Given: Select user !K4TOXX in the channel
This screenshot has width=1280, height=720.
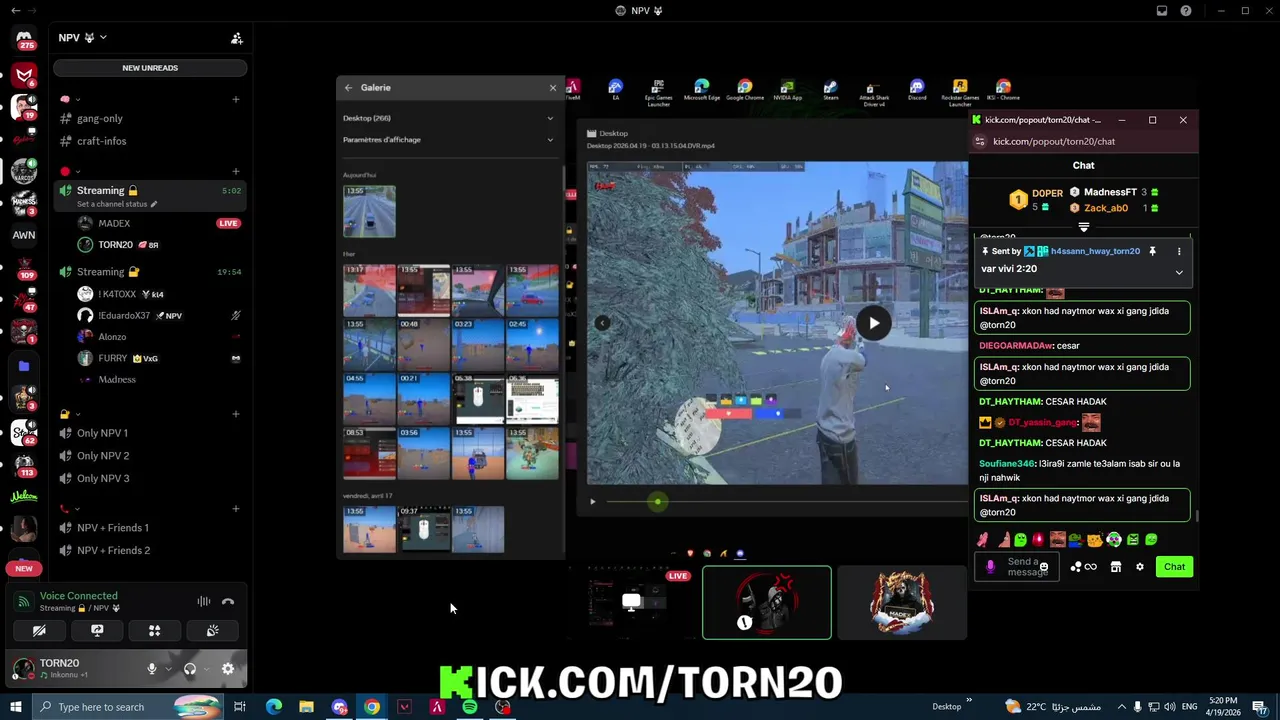Looking at the screenshot, I should click(117, 294).
